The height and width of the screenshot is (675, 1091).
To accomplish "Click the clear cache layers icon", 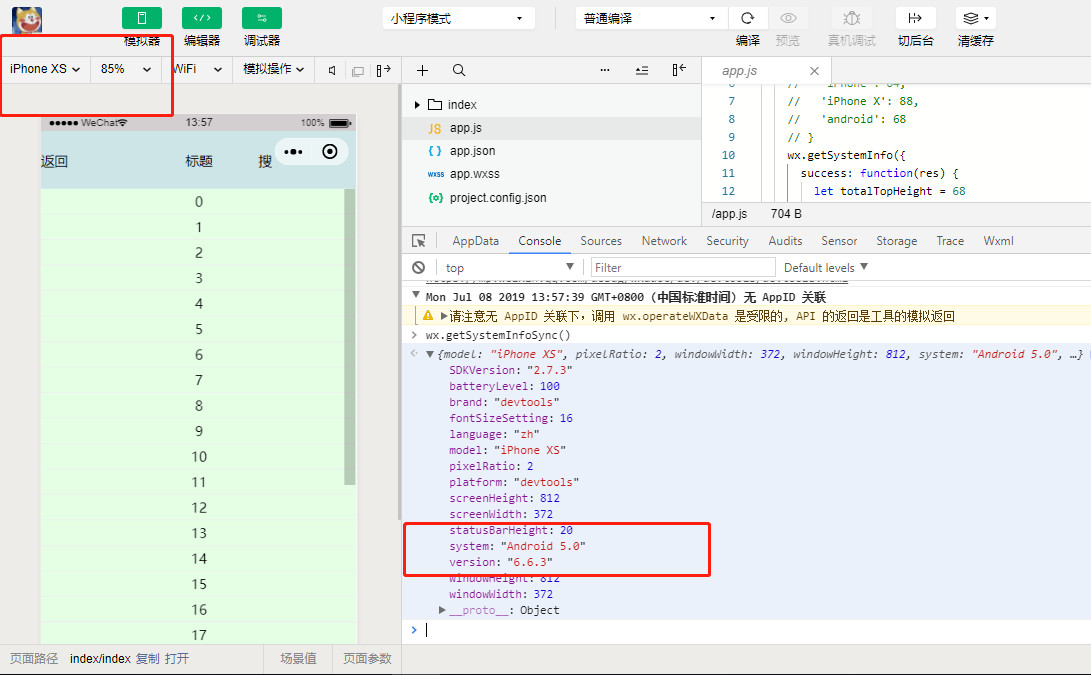I will [975, 18].
